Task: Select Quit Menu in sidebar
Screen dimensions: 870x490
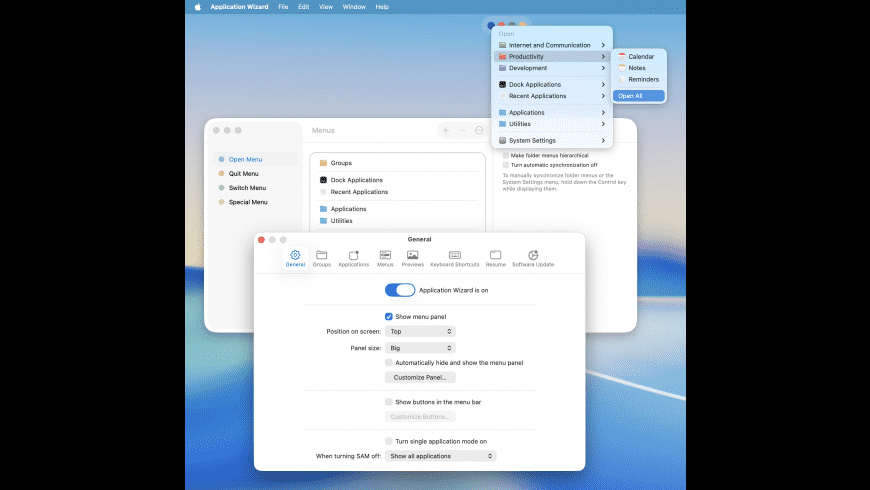Action: [x=255, y=174]
